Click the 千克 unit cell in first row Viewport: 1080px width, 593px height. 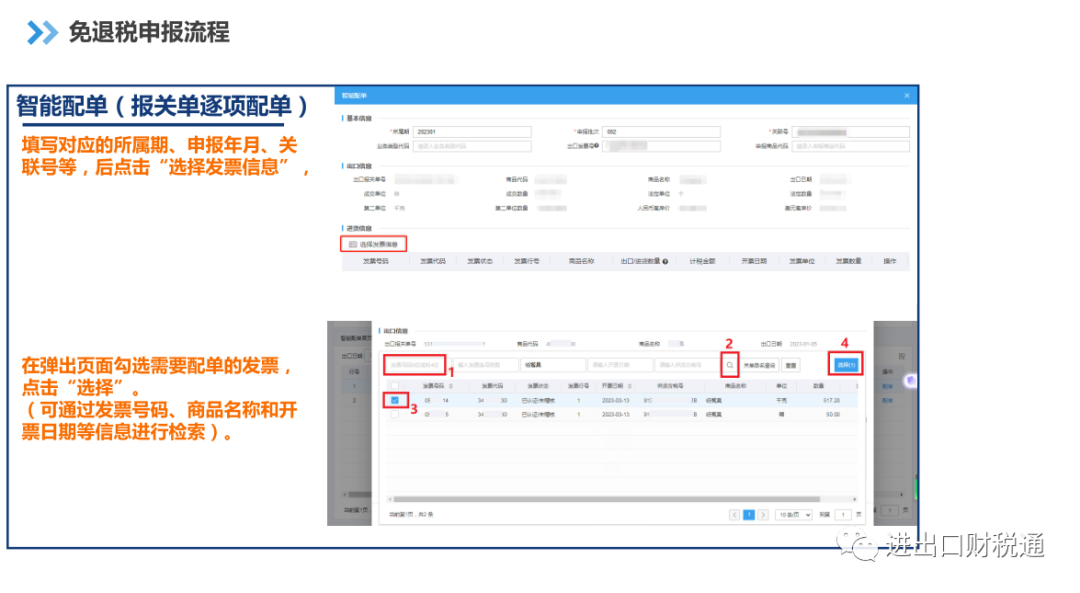point(782,400)
